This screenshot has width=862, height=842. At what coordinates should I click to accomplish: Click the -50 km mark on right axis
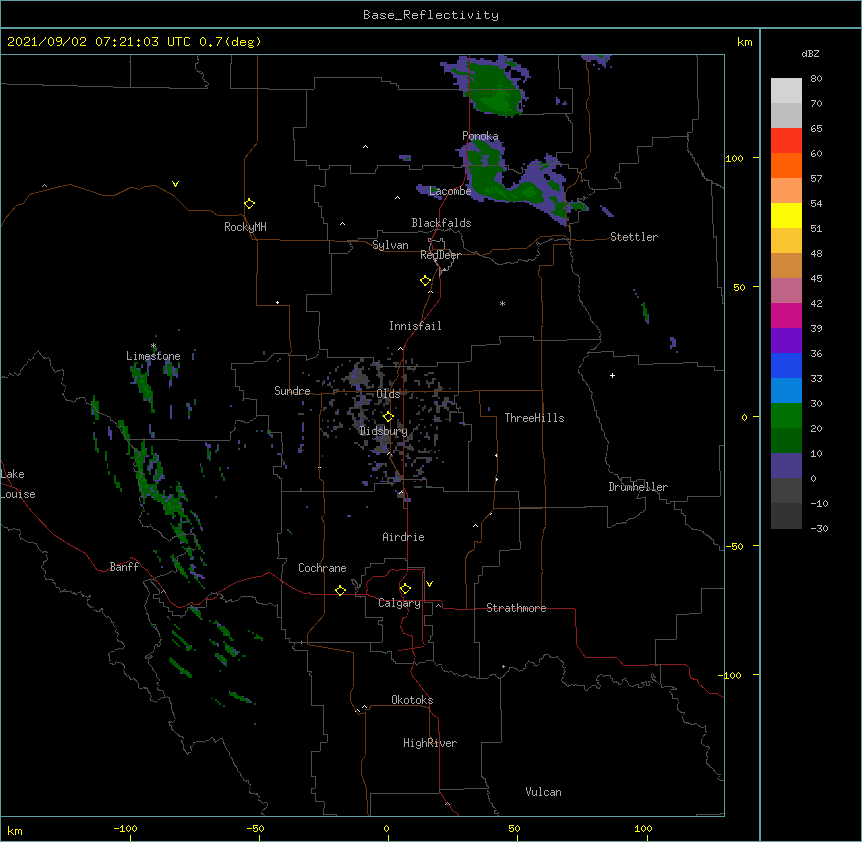tap(734, 546)
